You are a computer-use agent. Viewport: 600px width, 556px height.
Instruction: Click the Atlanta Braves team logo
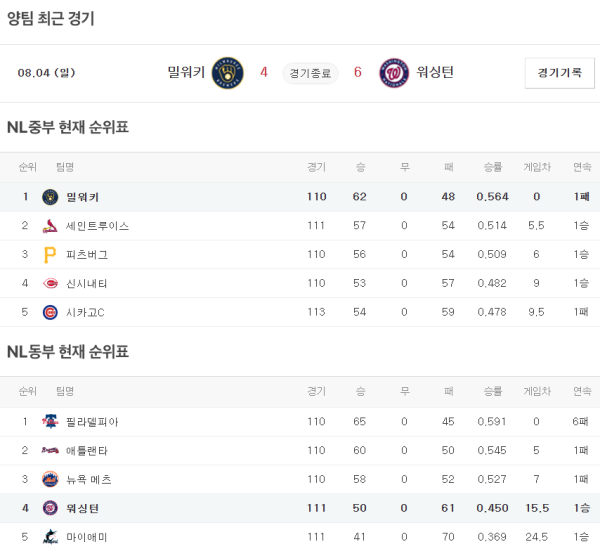50,451
